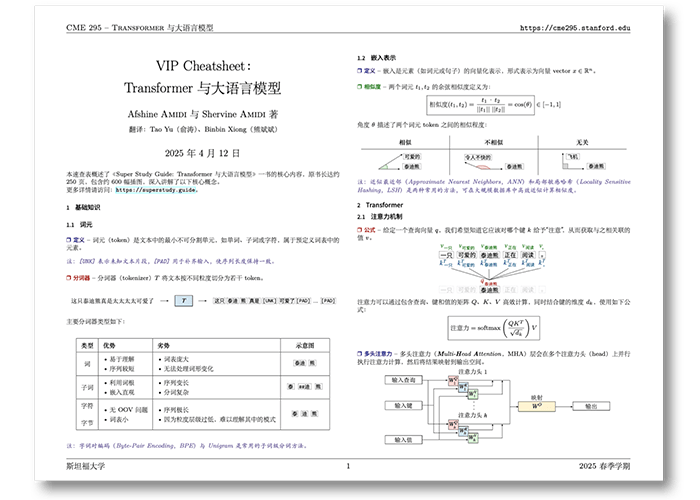The height and width of the screenshot is (500, 700).
Task: Click the page number "1" in footer
Action: (348, 466)
